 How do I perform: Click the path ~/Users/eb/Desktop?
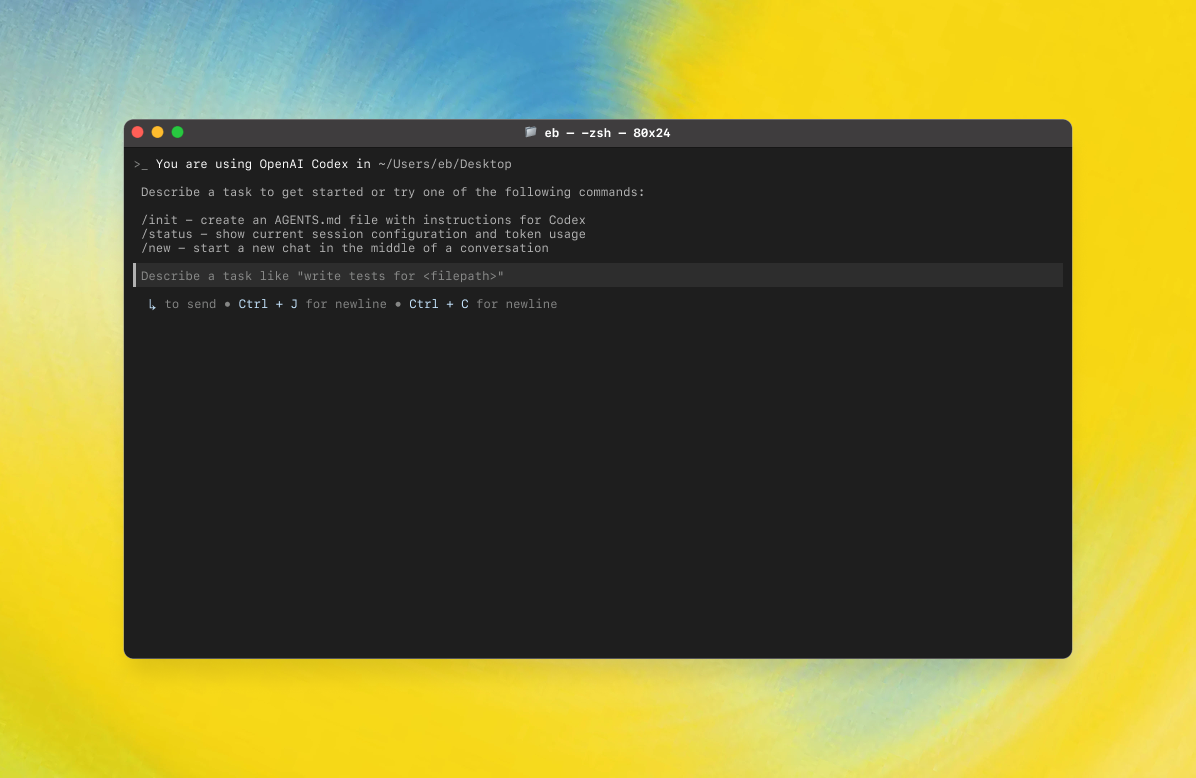coord(449,164)
